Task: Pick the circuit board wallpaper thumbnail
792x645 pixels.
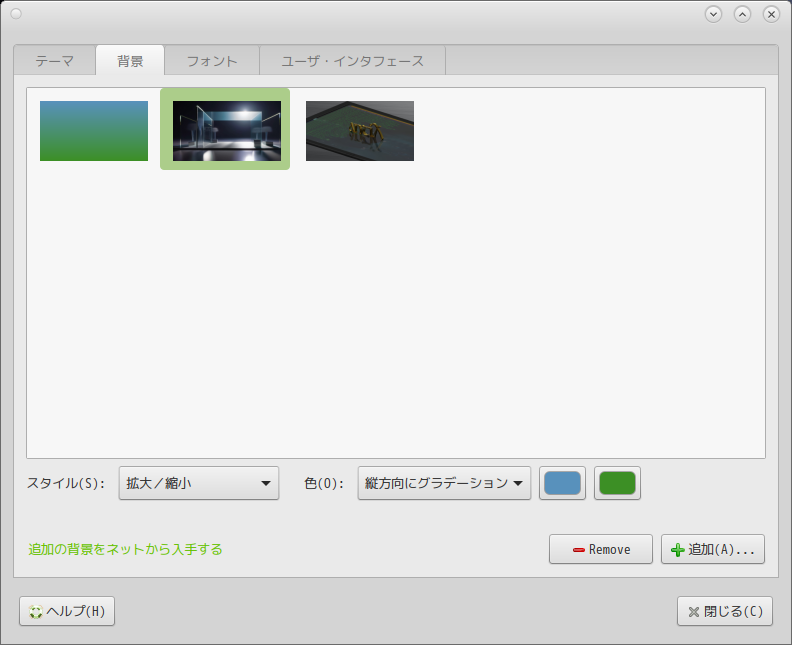Action: point(360,131)
